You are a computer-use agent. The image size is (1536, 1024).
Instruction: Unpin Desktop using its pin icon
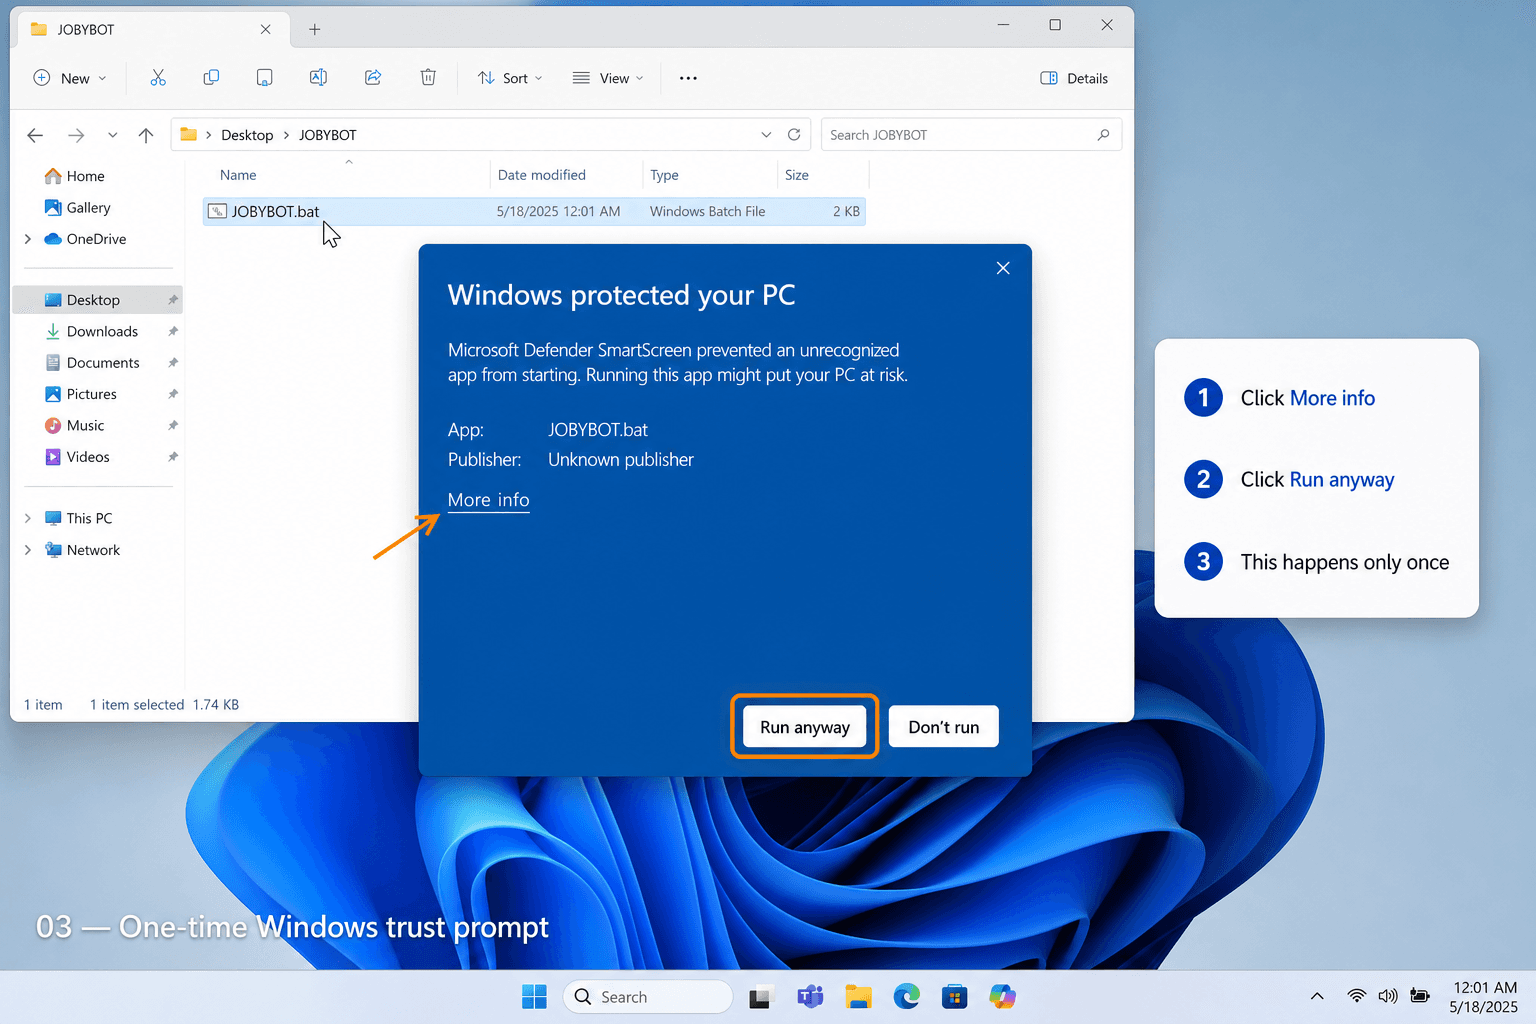[x=173, y=300]
